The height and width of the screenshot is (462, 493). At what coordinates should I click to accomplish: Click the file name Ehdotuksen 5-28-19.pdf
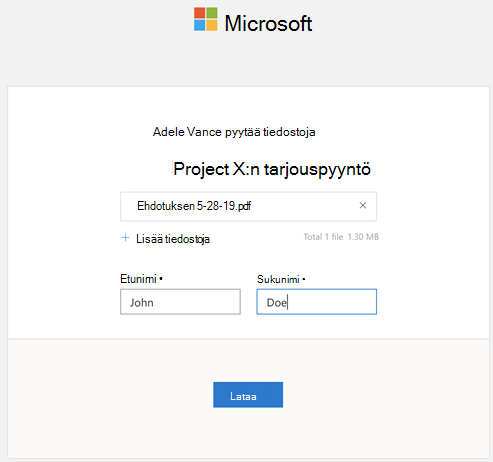click(x=194, y=206)
